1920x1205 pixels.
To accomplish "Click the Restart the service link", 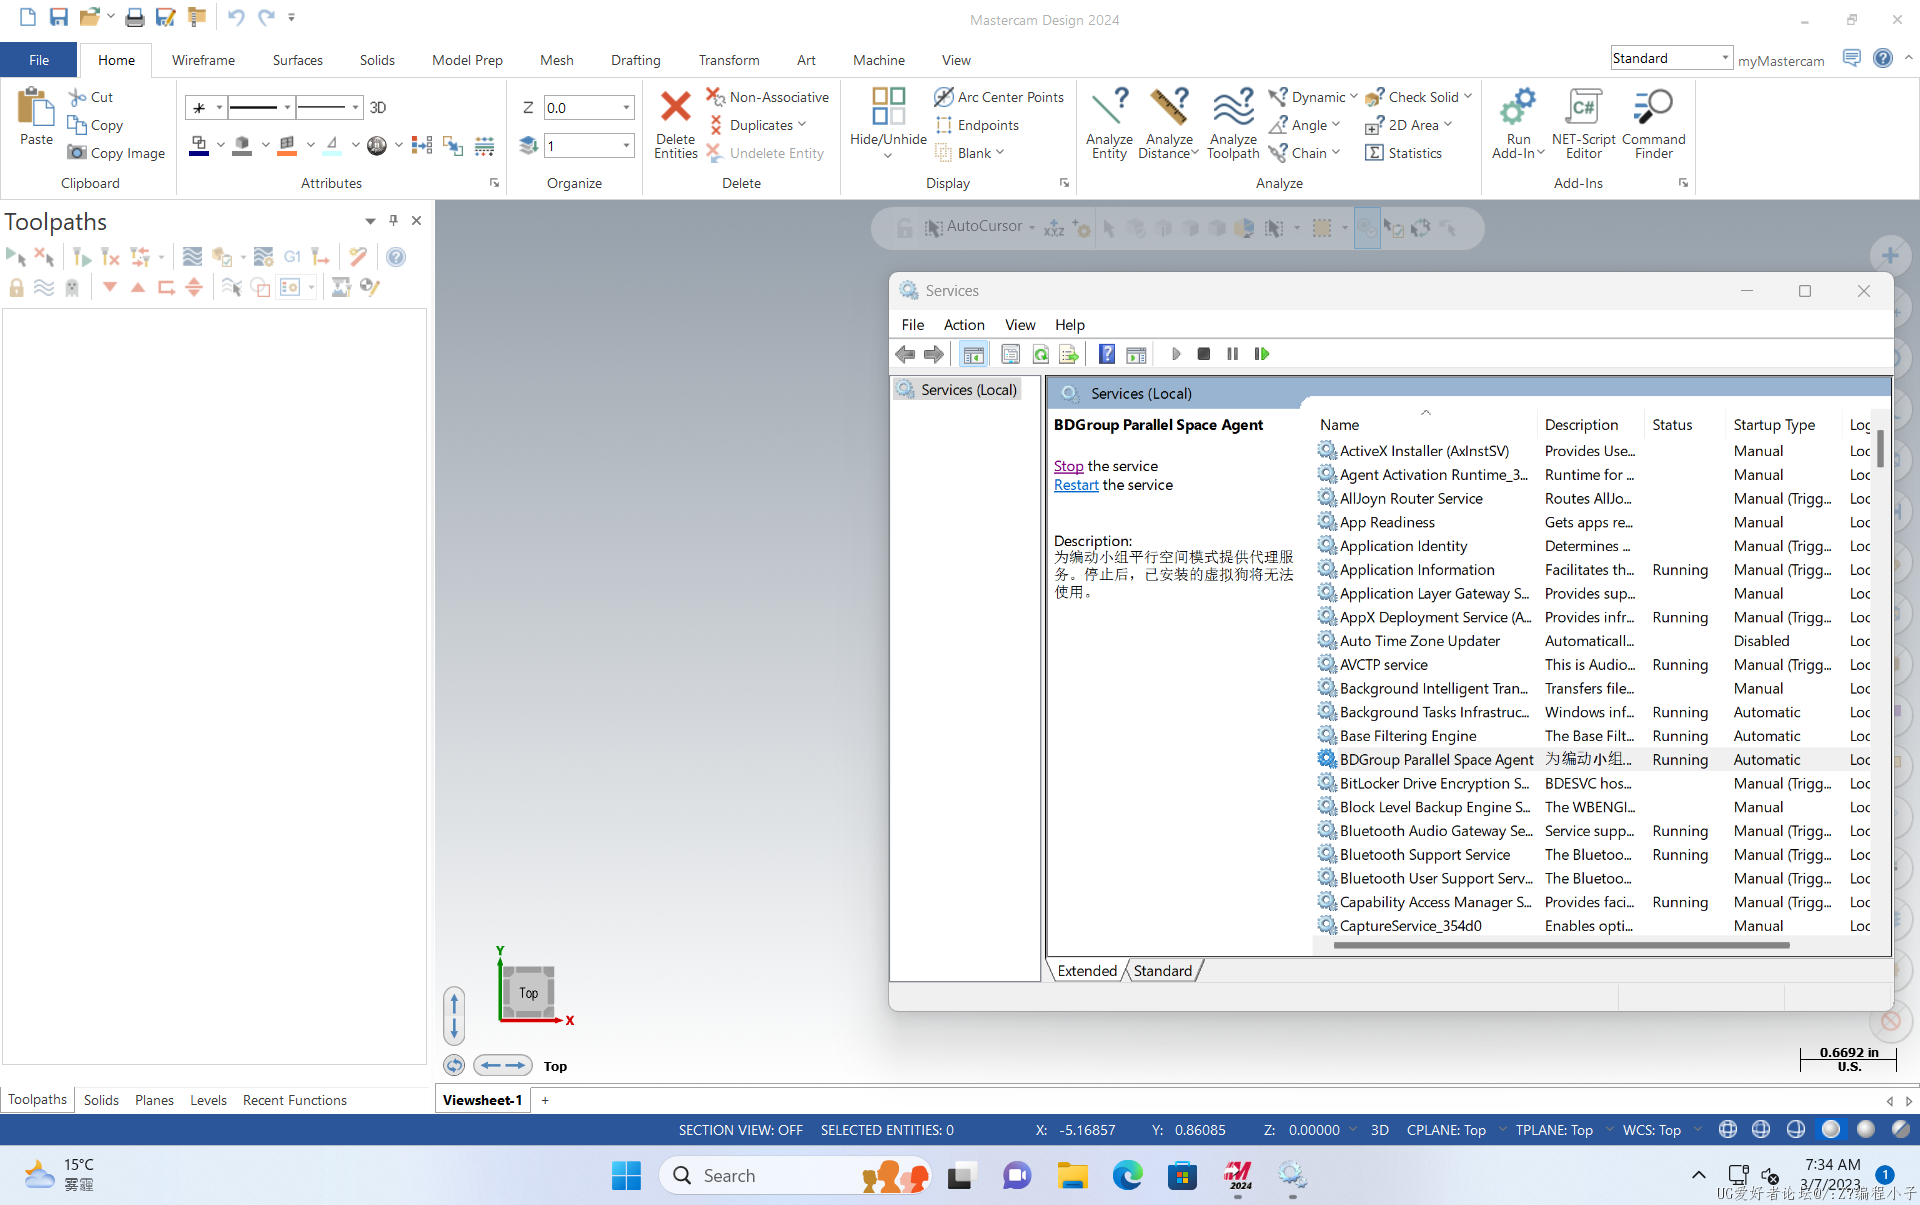I will pos(1076,485).
